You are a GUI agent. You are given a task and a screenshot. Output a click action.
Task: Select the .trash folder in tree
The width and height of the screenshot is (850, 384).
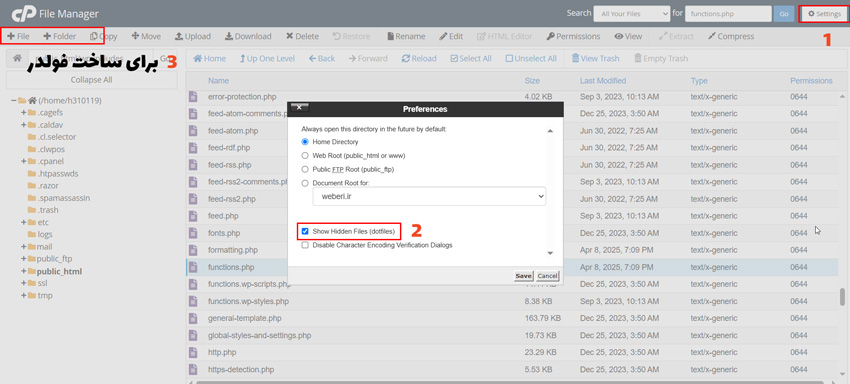(x=48, y=210)
